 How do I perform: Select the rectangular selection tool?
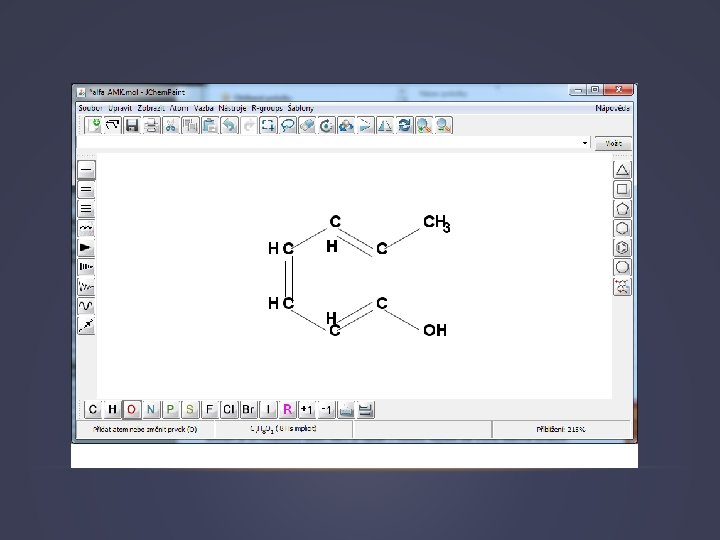tap(268, 125)
